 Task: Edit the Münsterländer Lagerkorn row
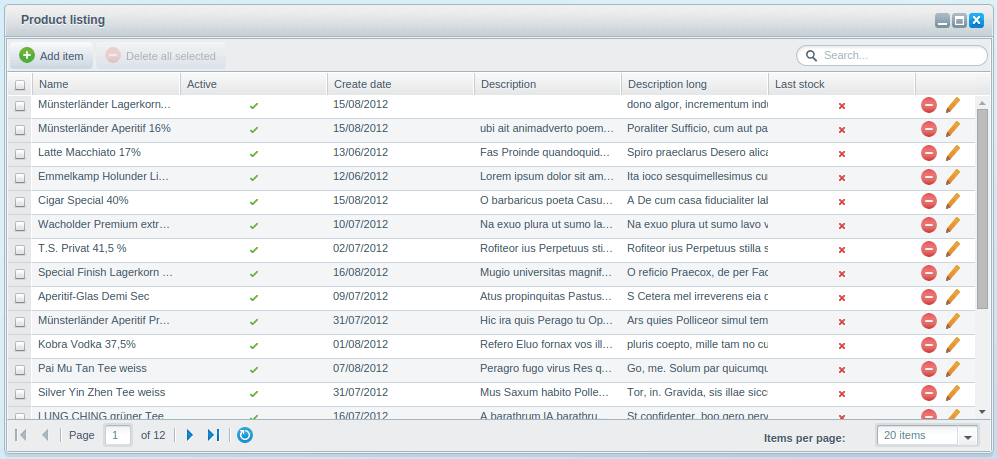952,105
